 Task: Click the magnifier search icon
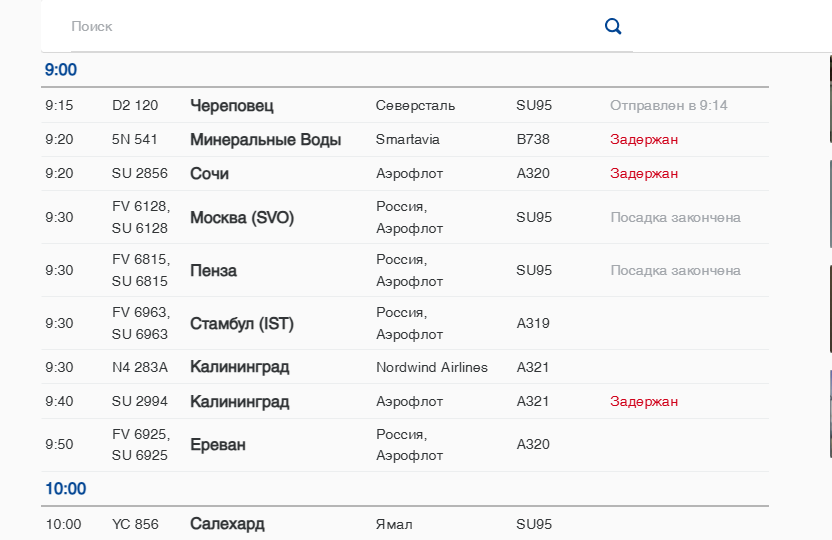pyautogui.click(x=613, y=26)
